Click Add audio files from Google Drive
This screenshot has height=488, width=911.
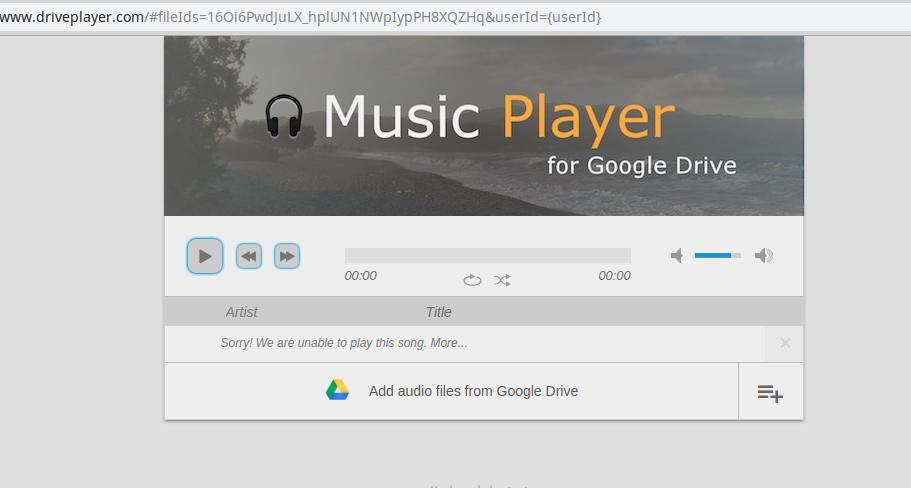pyautogui.click(x=451, y=391)
